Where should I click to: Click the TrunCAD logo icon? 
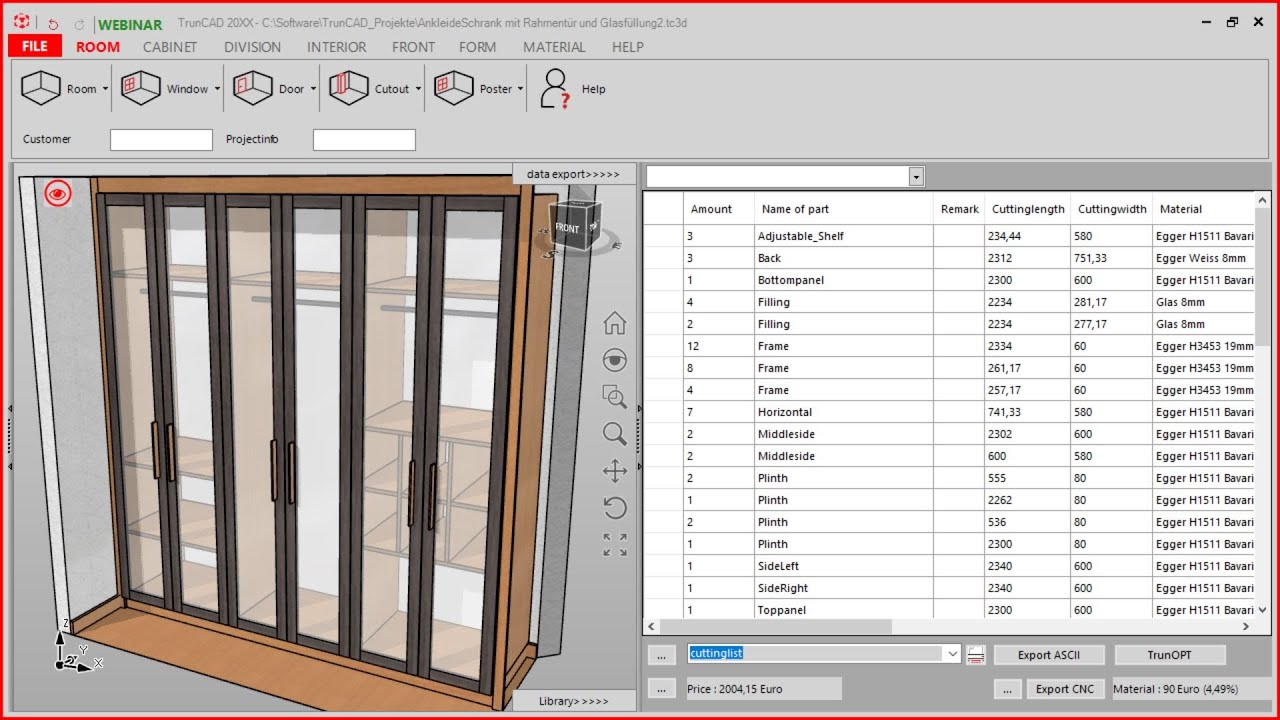[x=21, y=22]
